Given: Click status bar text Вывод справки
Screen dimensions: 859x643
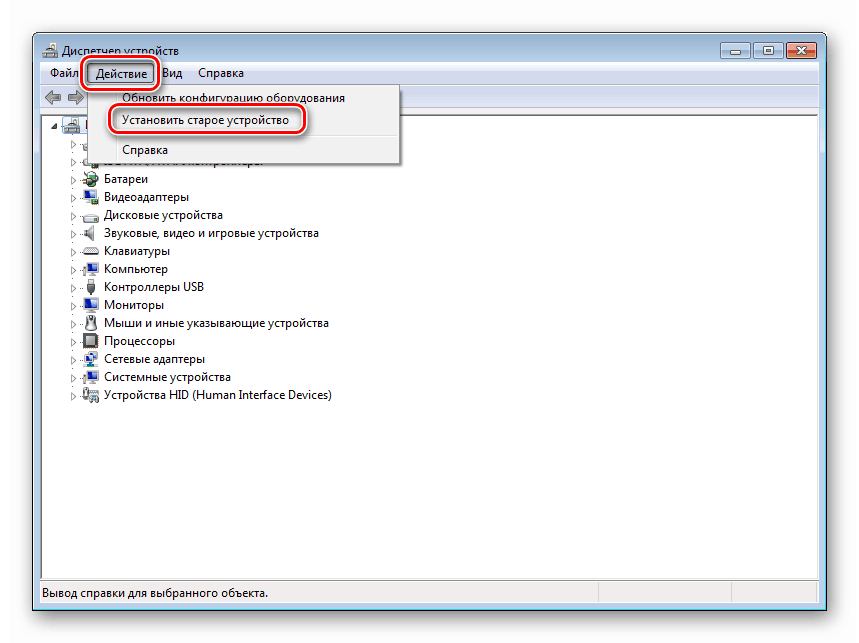Looking at the screenshot, I should tap(155, 593).
